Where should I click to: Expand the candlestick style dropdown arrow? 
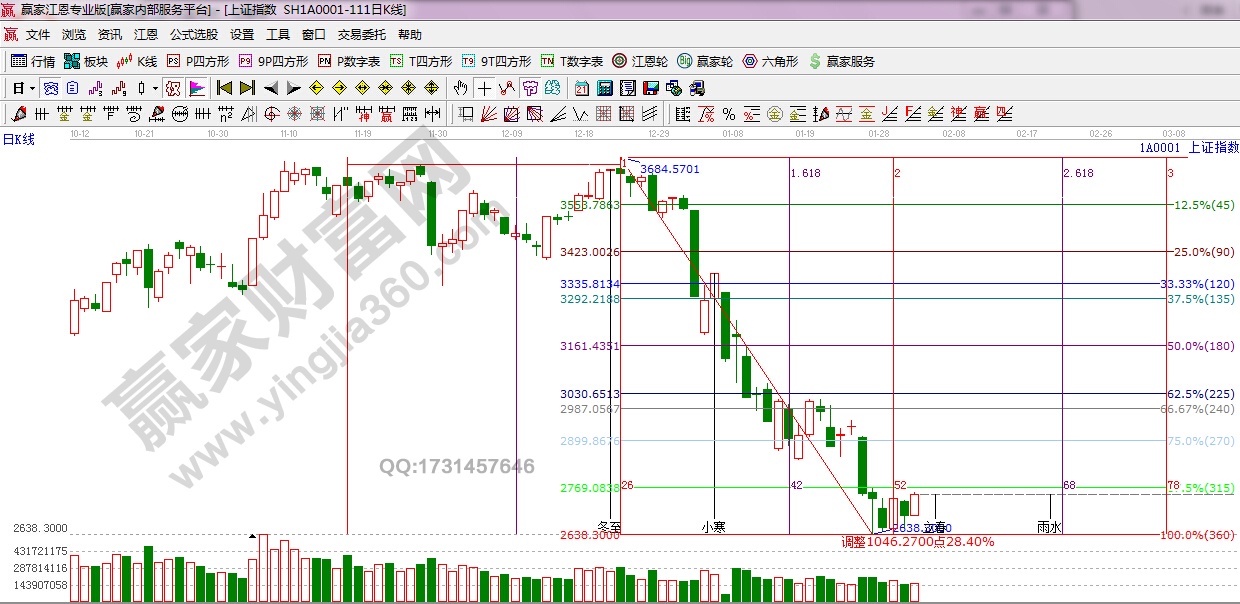[155, 88]
